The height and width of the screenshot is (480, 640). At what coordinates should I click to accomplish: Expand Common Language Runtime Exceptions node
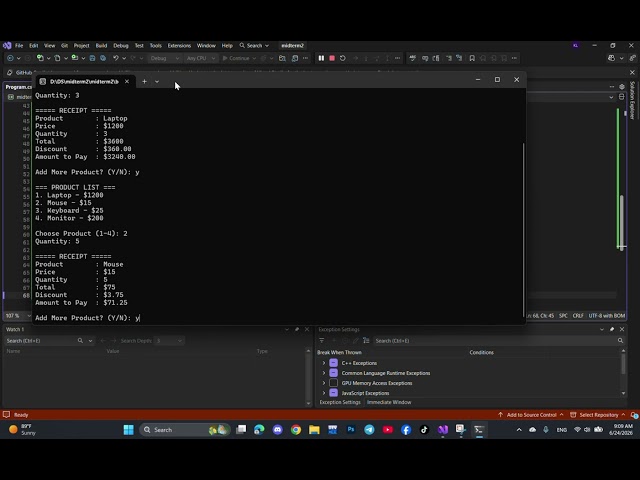(324, 373)
